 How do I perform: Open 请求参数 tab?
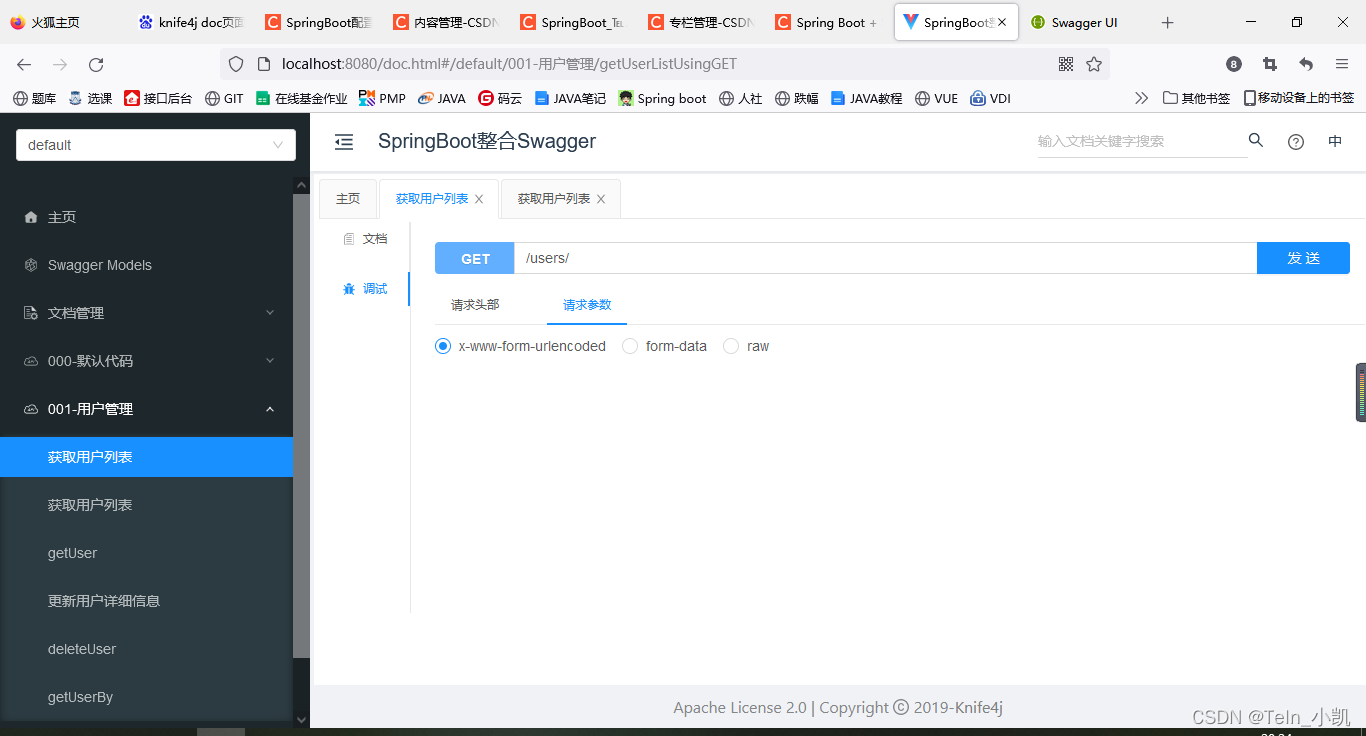(x=587, y=305)
